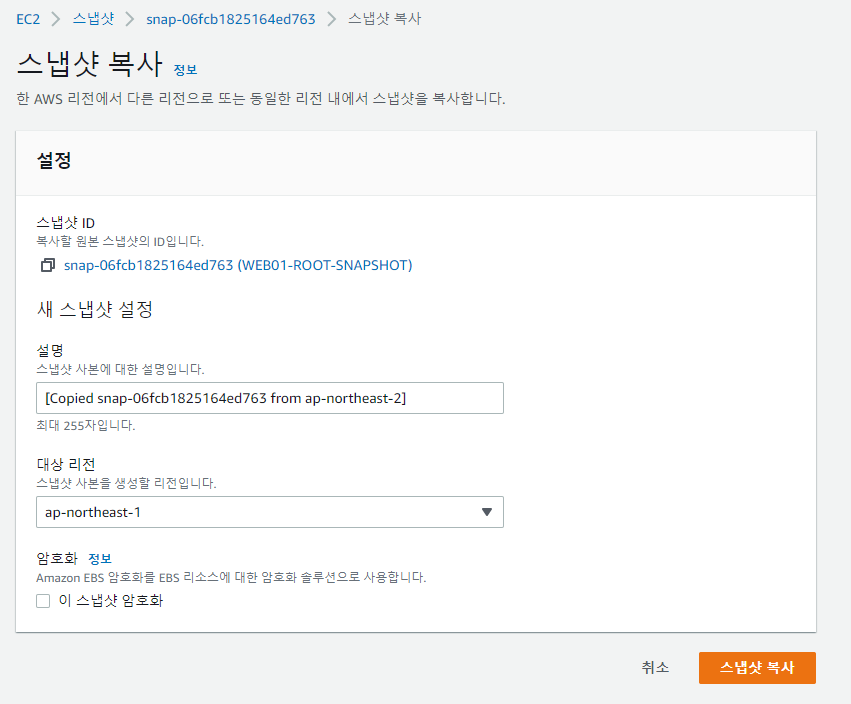
Task: Click the copy icon beside snapshot ID
Action: tap(48, 265)
